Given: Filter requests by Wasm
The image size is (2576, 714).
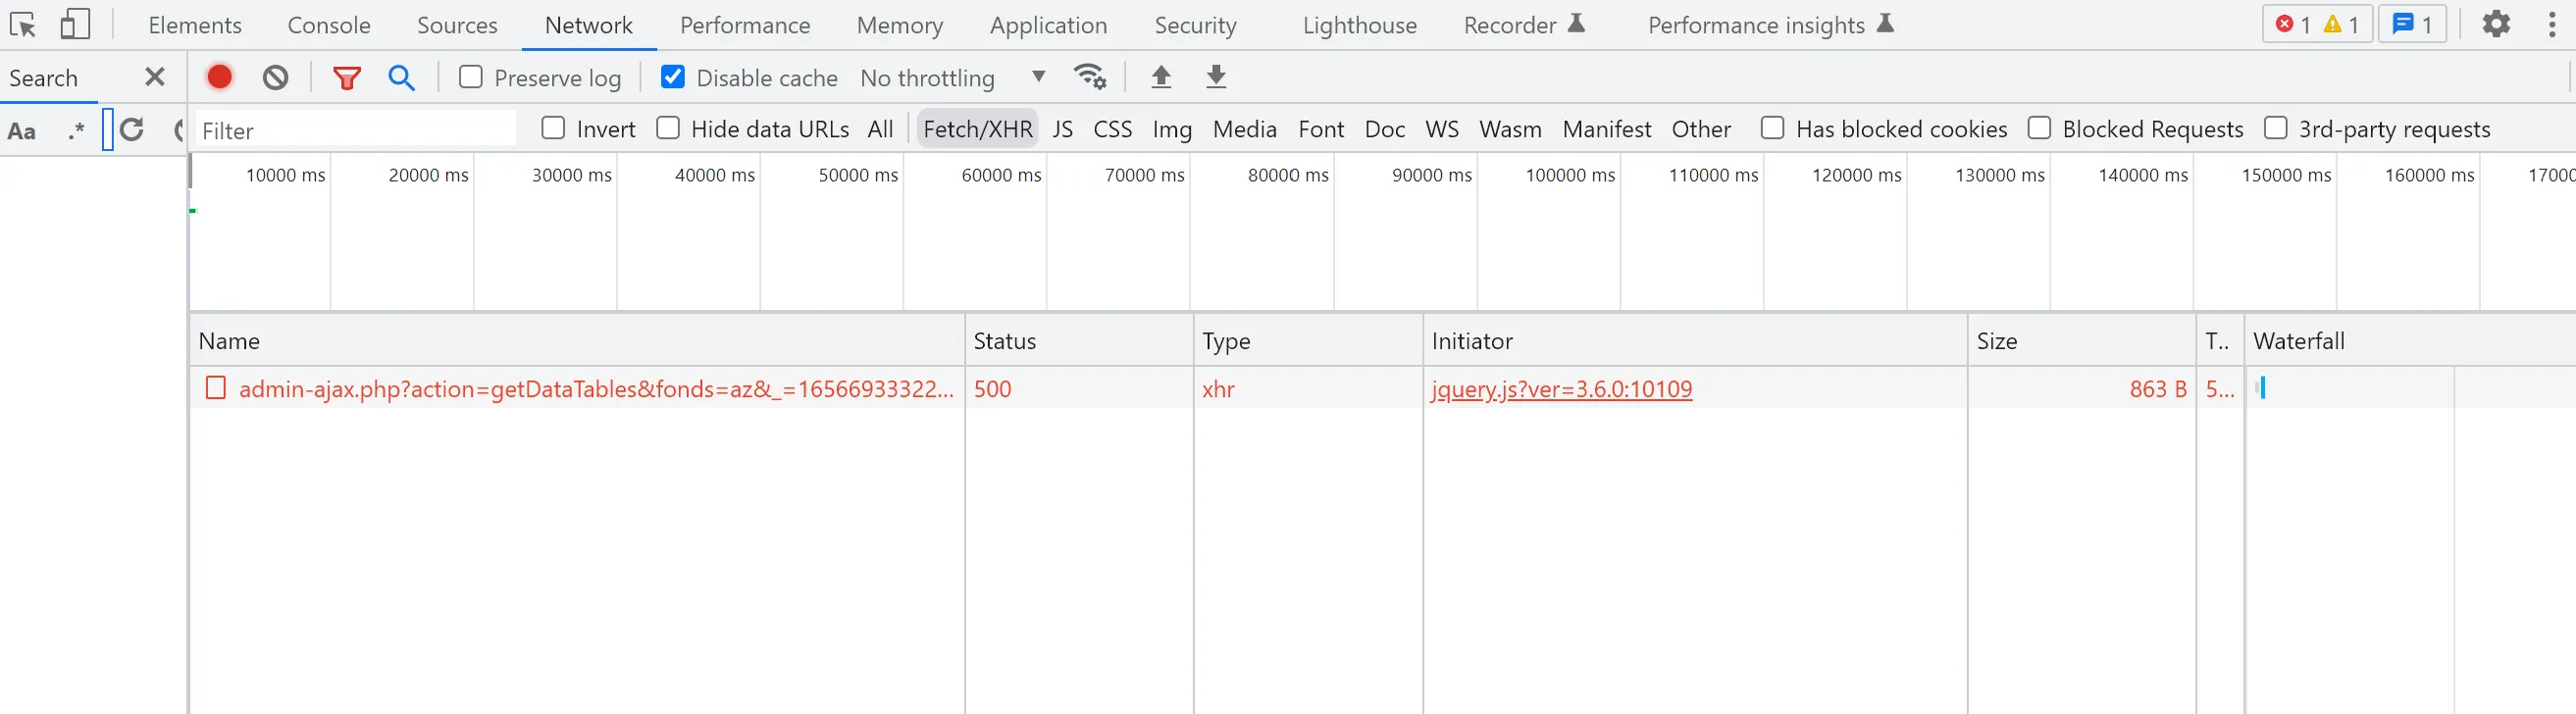Looking at the screenshot, I should 1510,129.
